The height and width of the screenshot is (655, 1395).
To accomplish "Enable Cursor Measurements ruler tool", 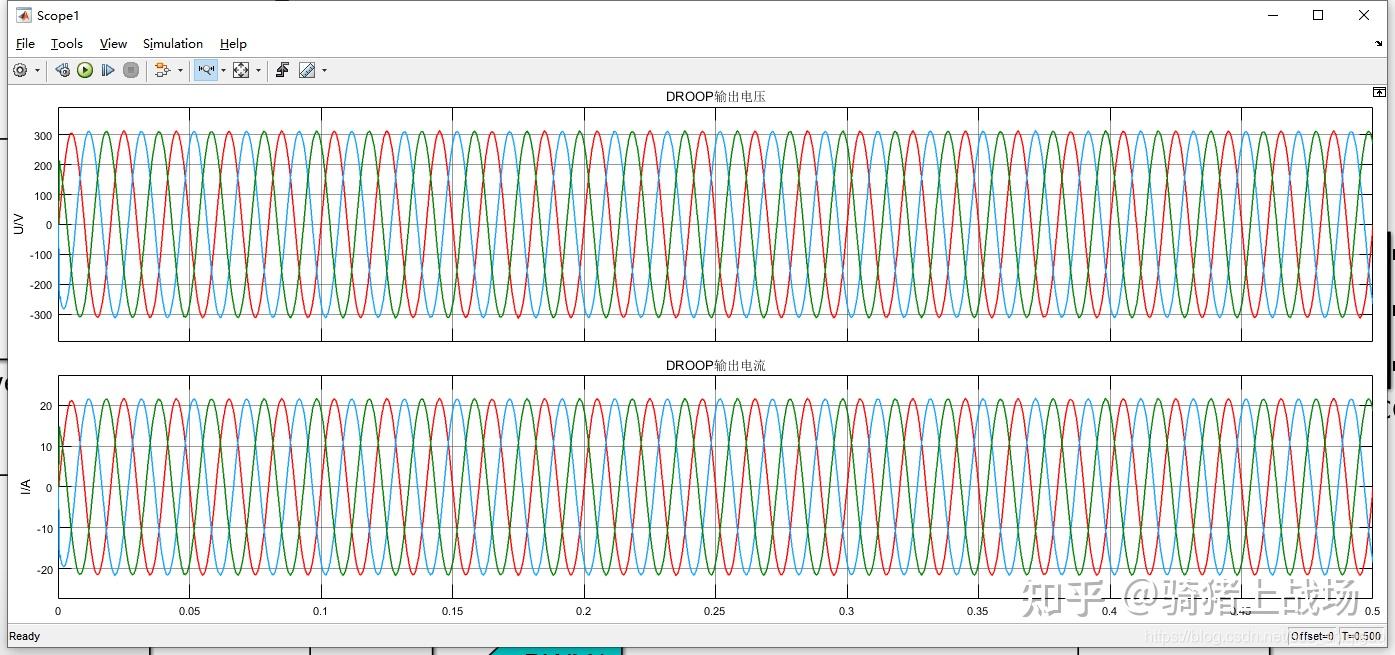I will click(307, 70).
